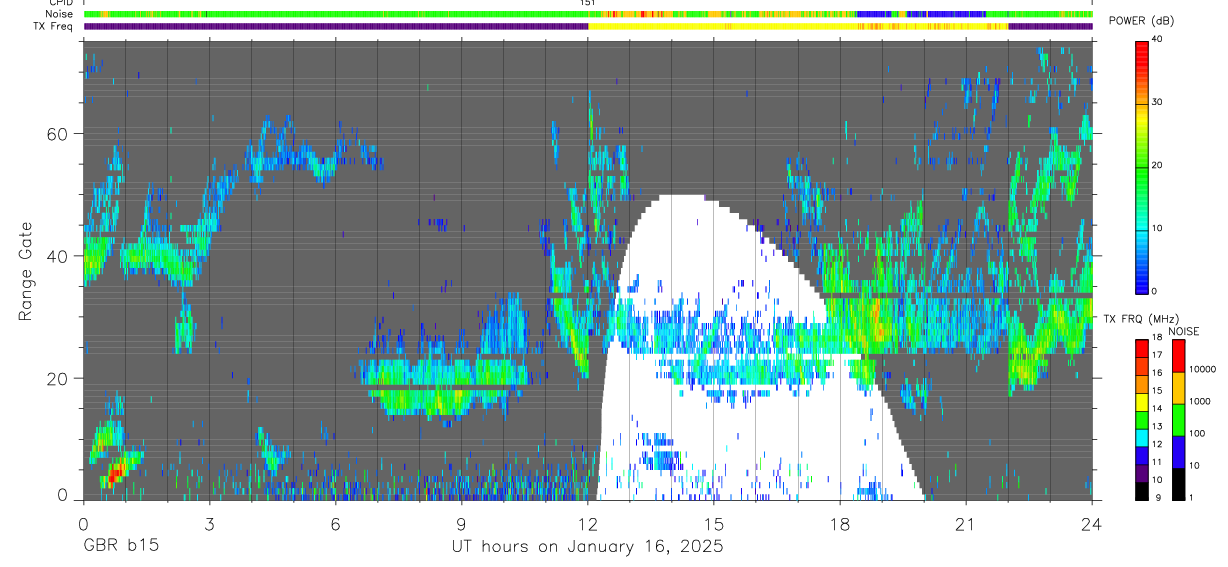Select "40" on the POWER scale
1228x567 pixels.
(1157, 39)
